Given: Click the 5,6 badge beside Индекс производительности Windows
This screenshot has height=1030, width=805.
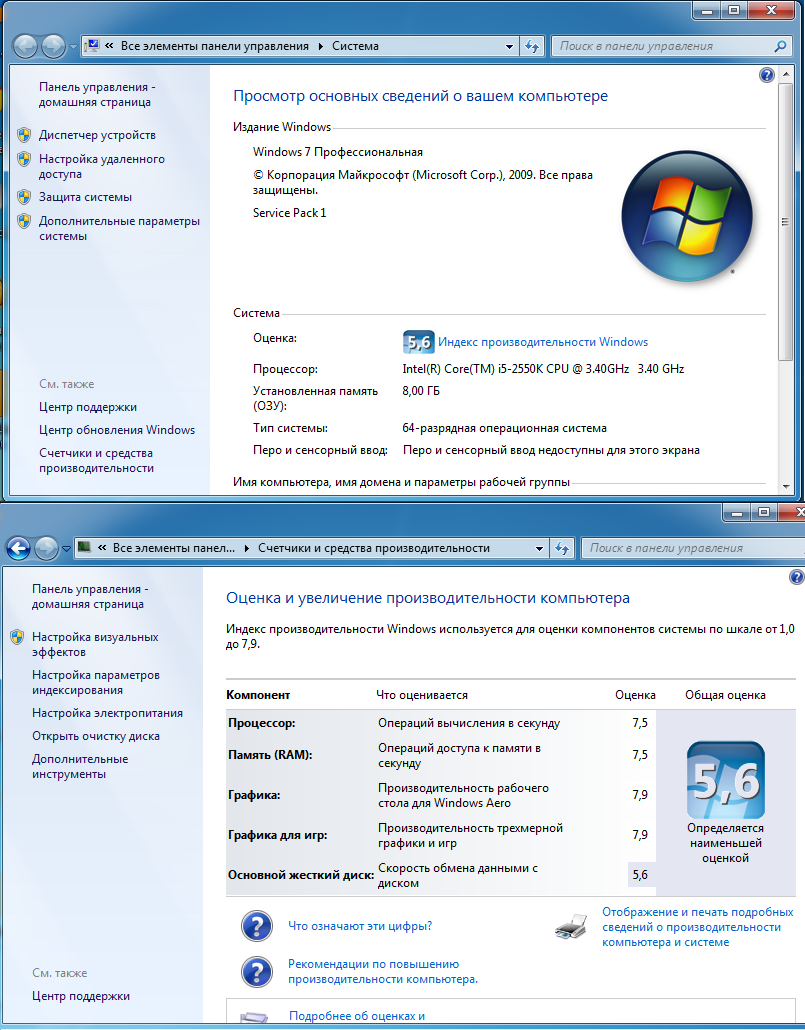Looking at the screenshot, I should tap(417, 341).
